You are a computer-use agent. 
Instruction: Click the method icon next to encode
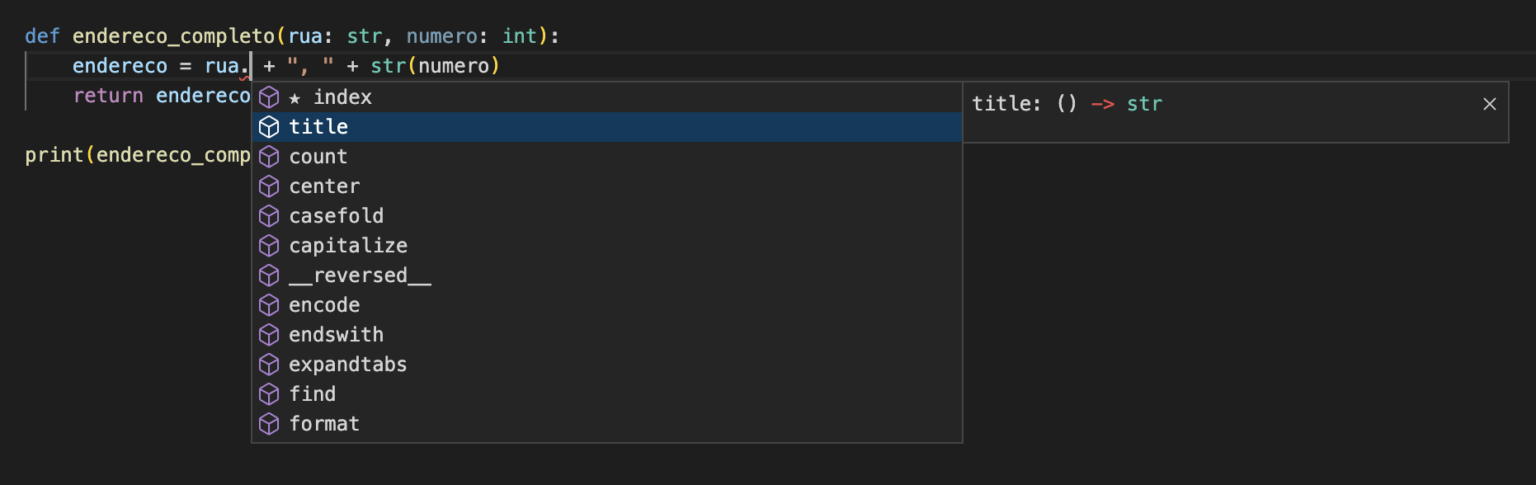click(x=269, y=305)
